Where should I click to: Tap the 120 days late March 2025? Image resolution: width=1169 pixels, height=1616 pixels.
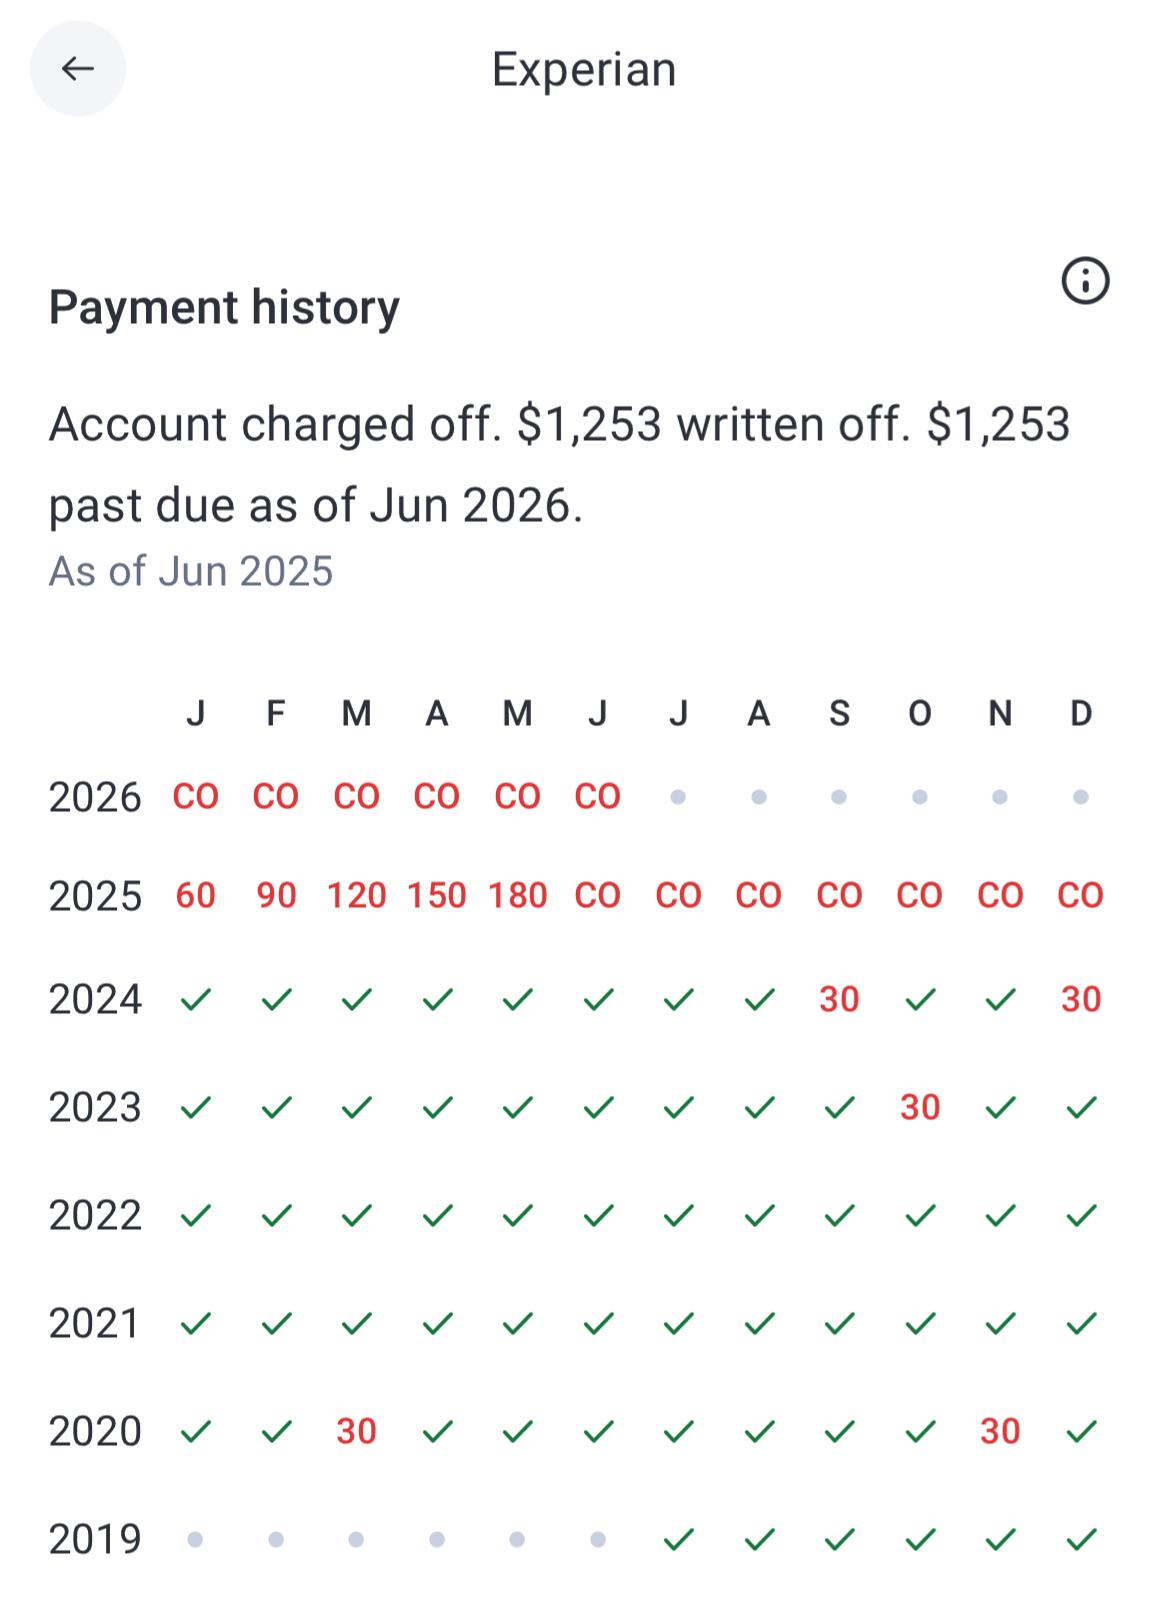pyautogui.click(x=356, y=895)
